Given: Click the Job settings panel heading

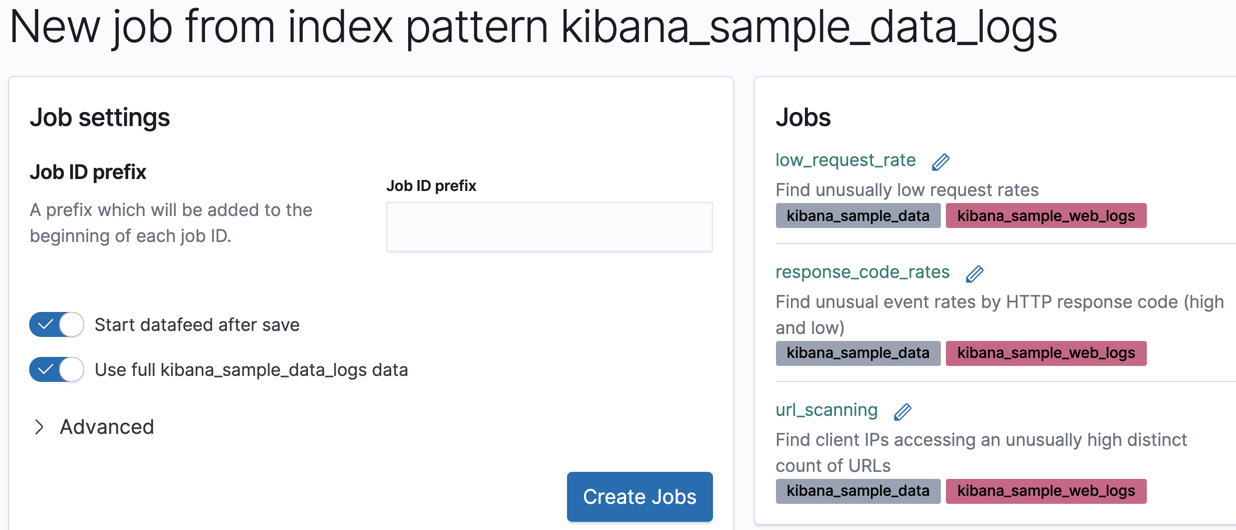Looking at the screenshot, I should [100, 117].
